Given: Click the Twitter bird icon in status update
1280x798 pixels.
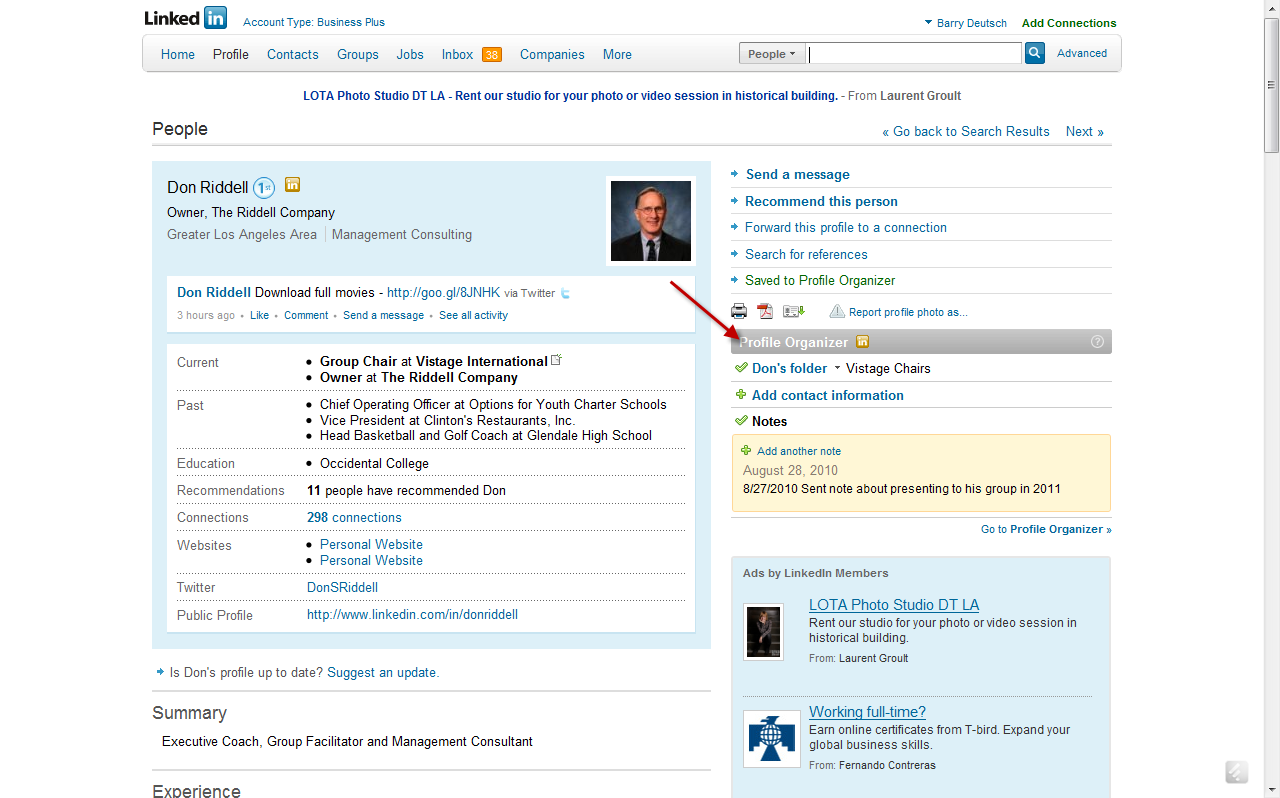Looking at the screenshot, I should coord(566,293).
